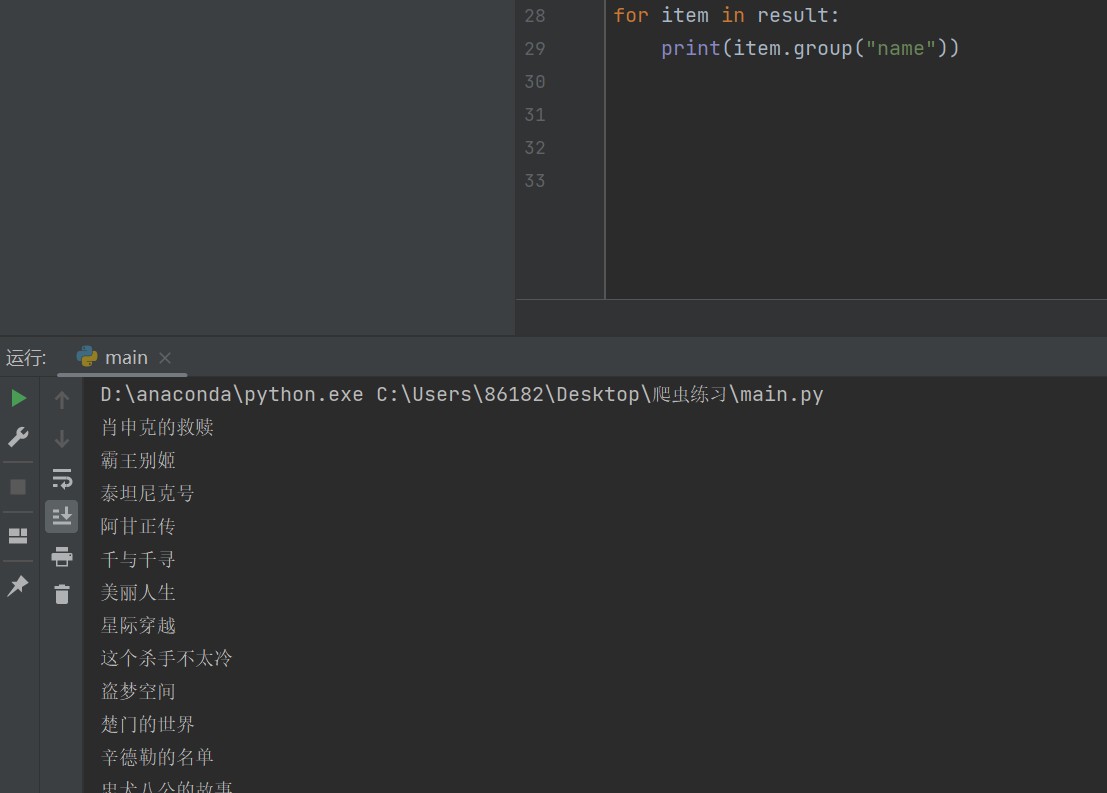
Task: Click the 运行 panel label
Action: 26,357
